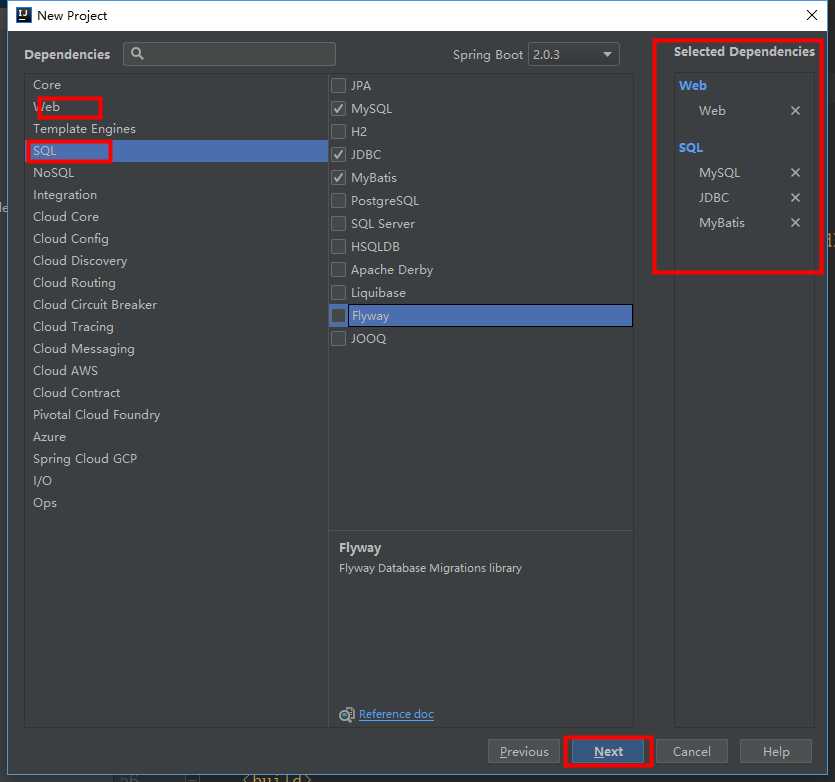The width and height of the screenshot is (835, 782).
Task: Click the search magnifier icon in Dependencies
Action: (x=137, y=53)
